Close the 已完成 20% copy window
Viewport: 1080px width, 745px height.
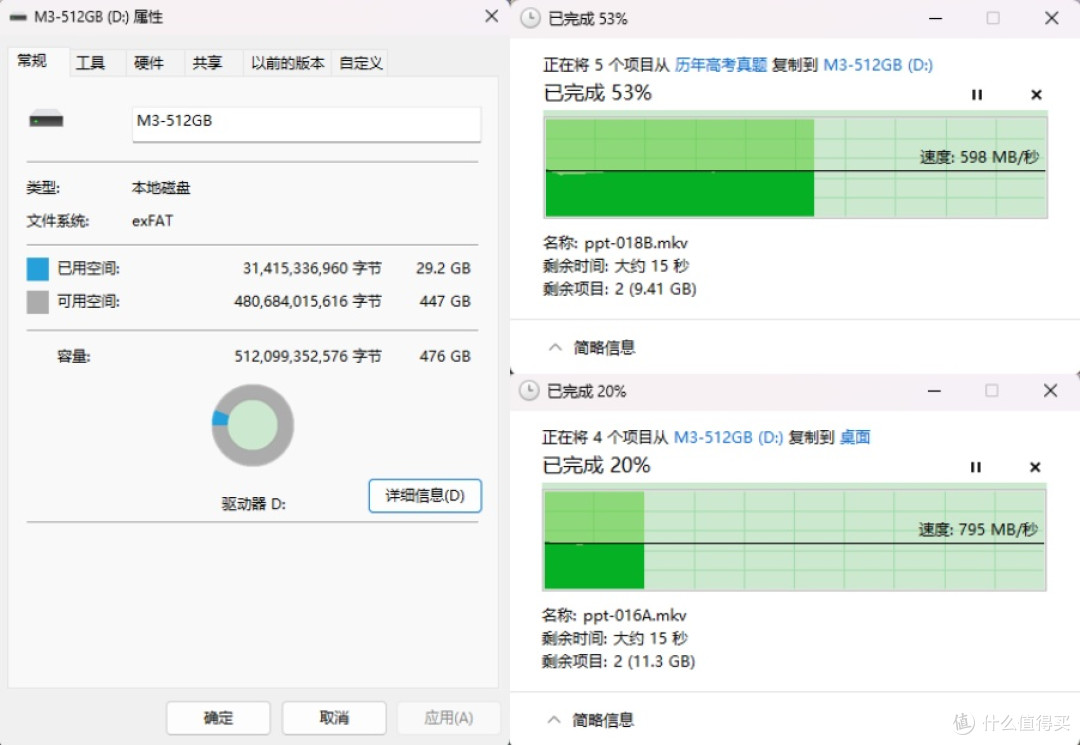coord(1050,391)
